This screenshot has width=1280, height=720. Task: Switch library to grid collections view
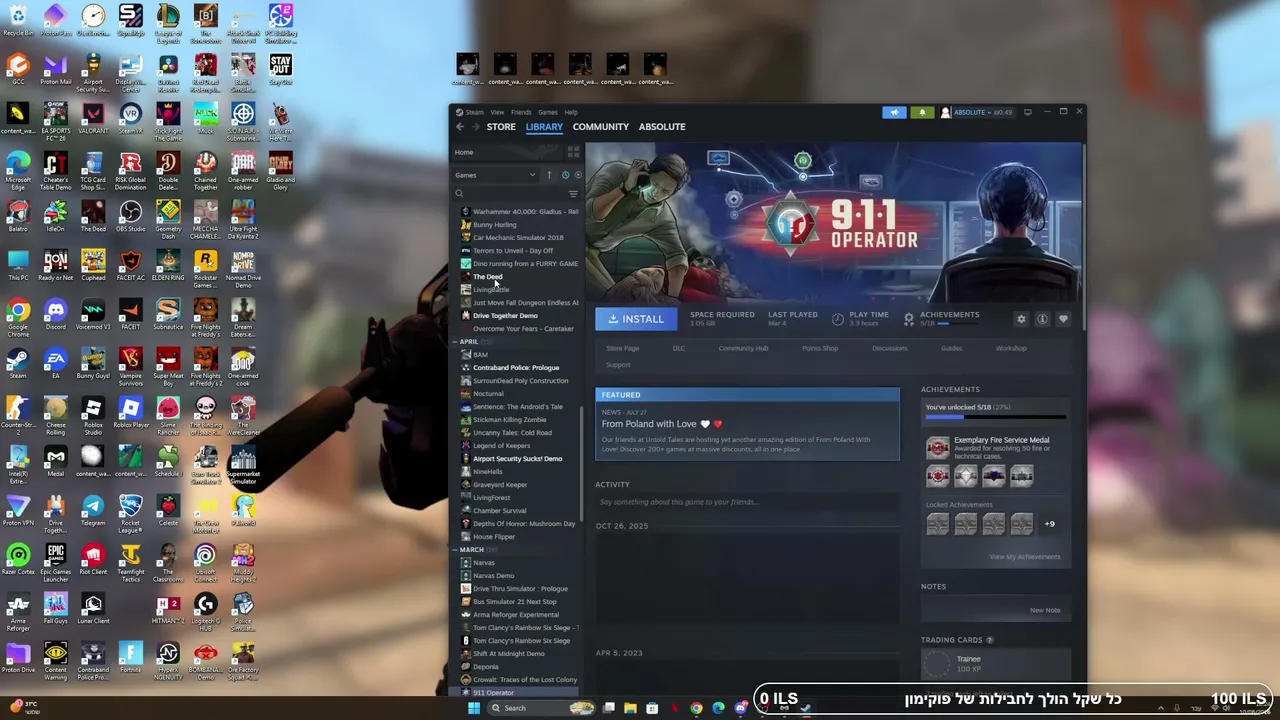pos(573,152)
